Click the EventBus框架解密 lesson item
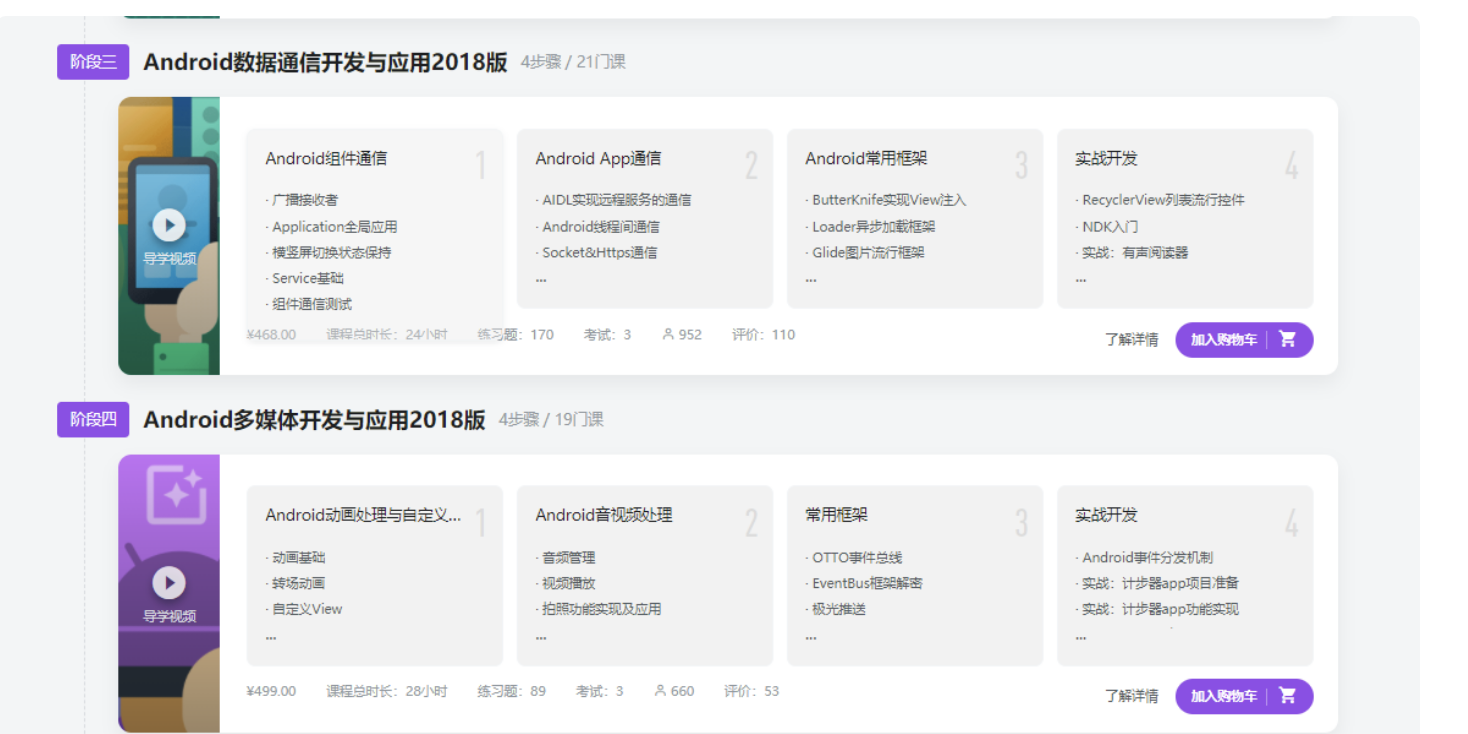1468x734 pixels. pos(864,583)
